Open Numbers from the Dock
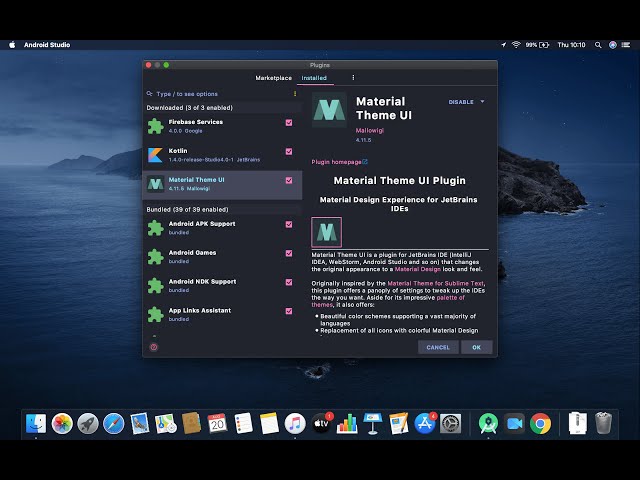This screenshot has width=640, height=480. tap(347, 423)
